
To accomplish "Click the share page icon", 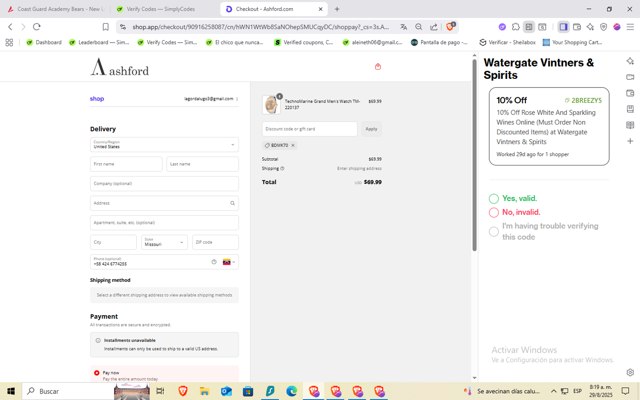I will tap(434, 27).
